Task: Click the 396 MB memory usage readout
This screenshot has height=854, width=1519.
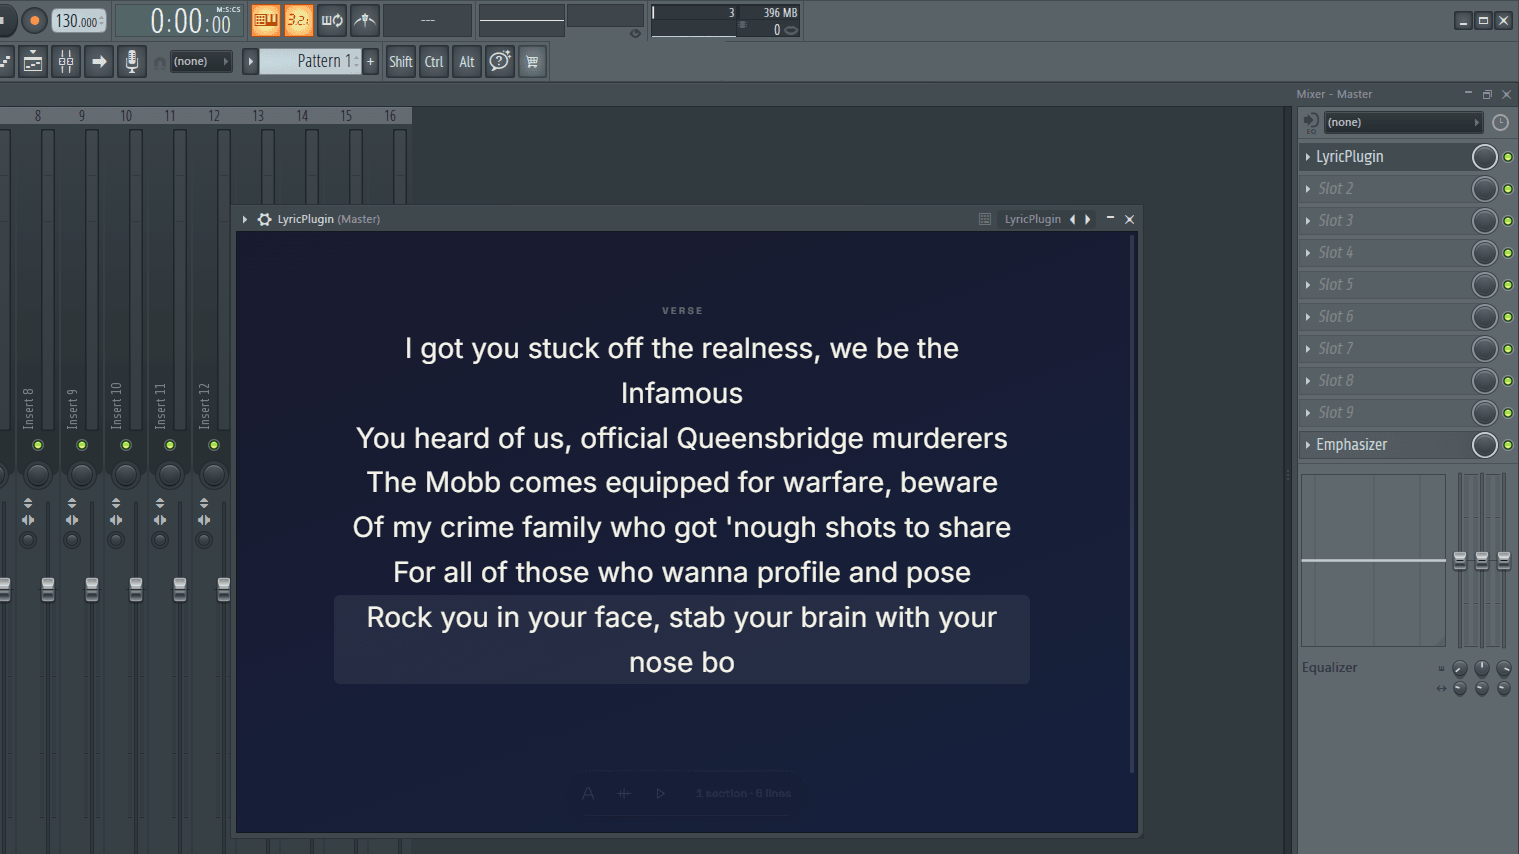Action: pos(780,13)
